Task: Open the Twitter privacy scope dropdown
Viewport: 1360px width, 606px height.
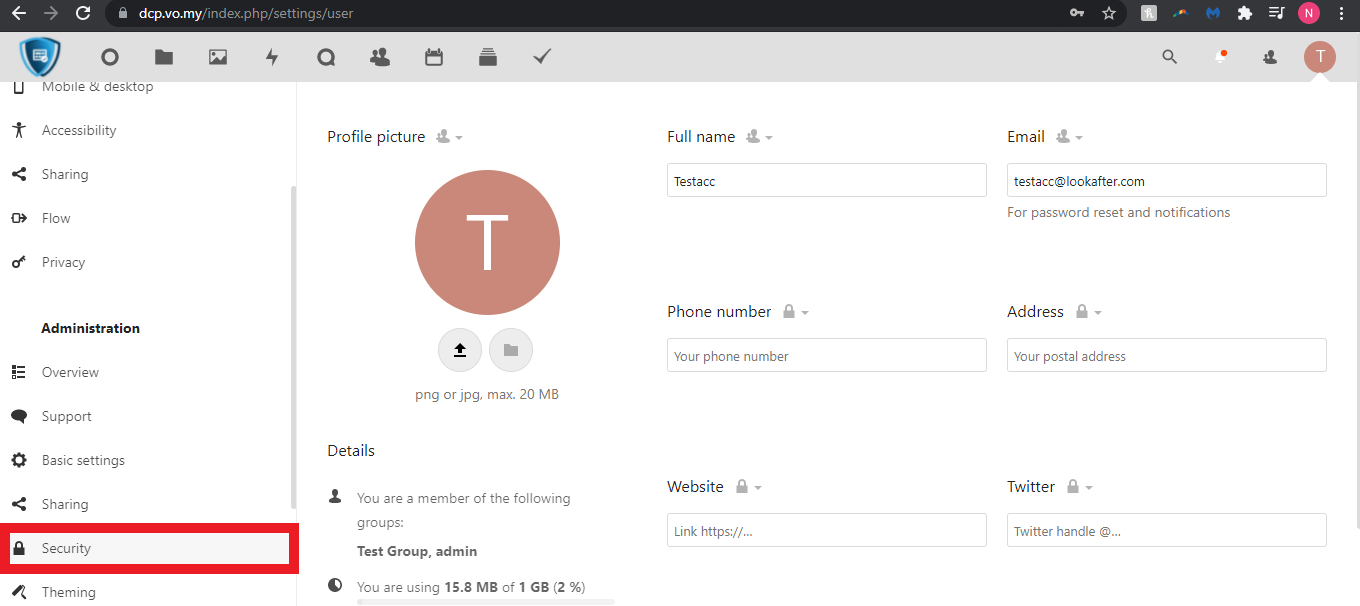Action: [1079, 487]
